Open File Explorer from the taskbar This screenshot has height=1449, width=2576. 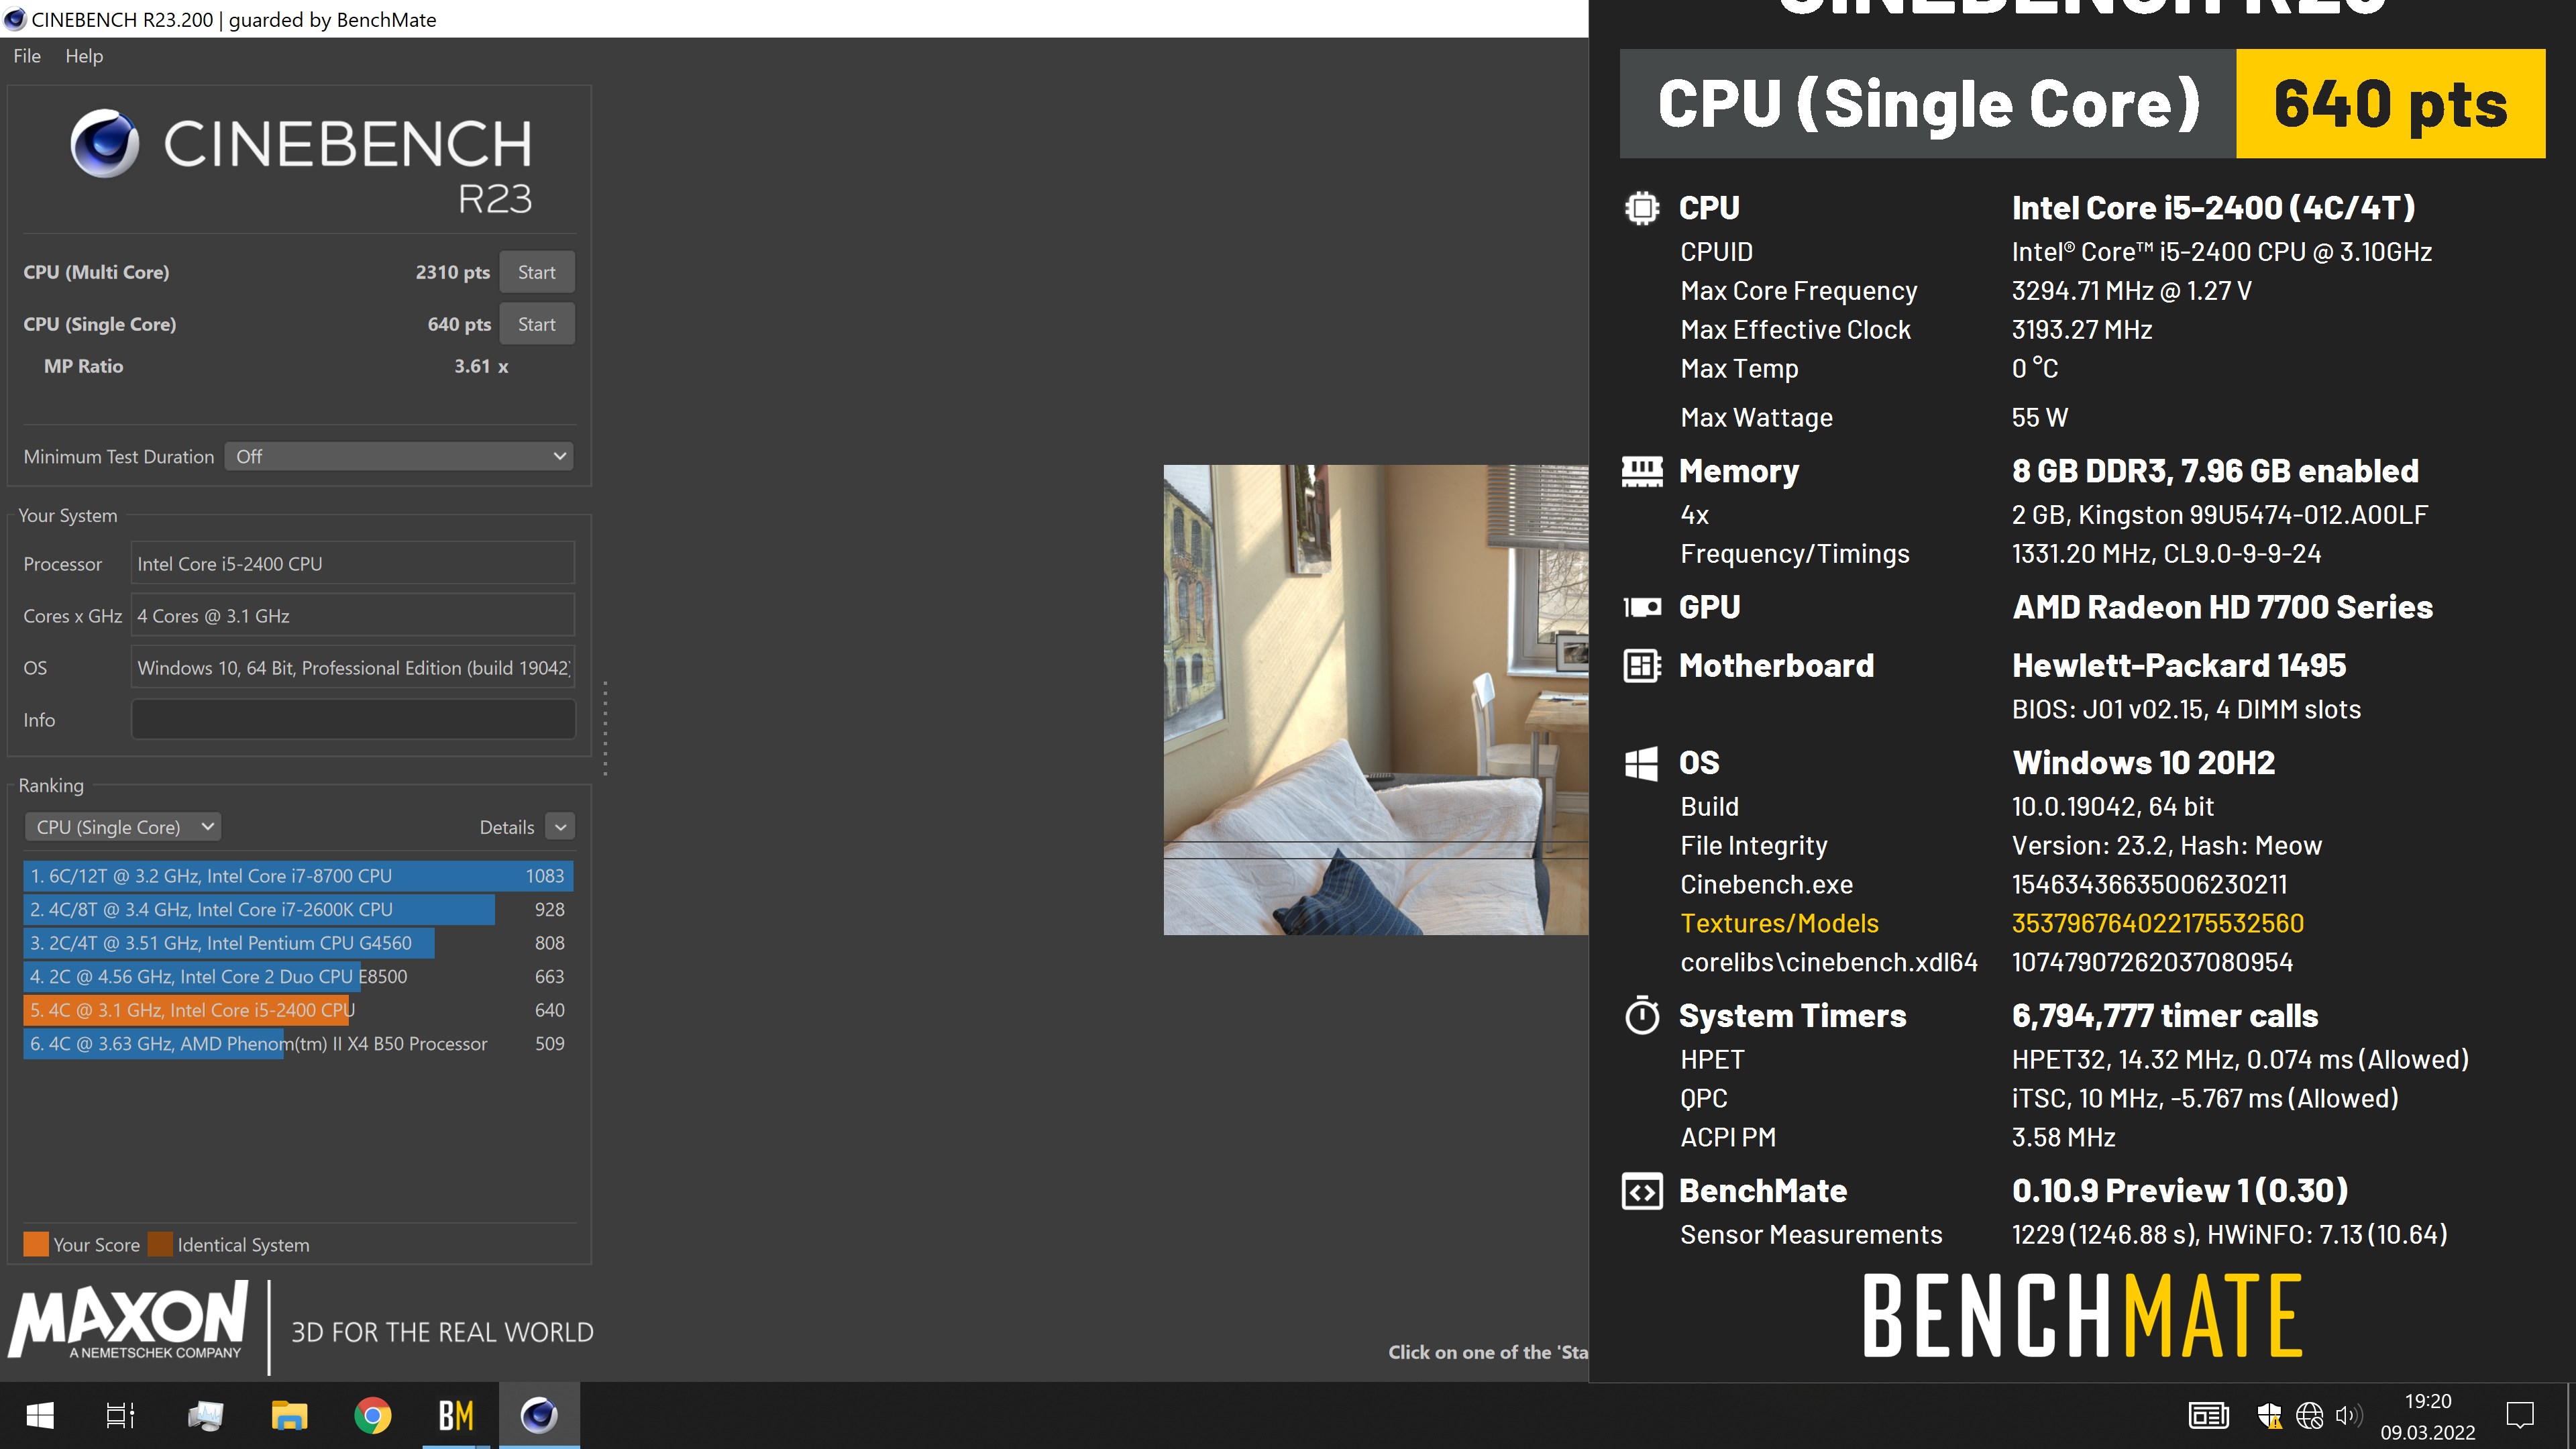pos(289,1415)
